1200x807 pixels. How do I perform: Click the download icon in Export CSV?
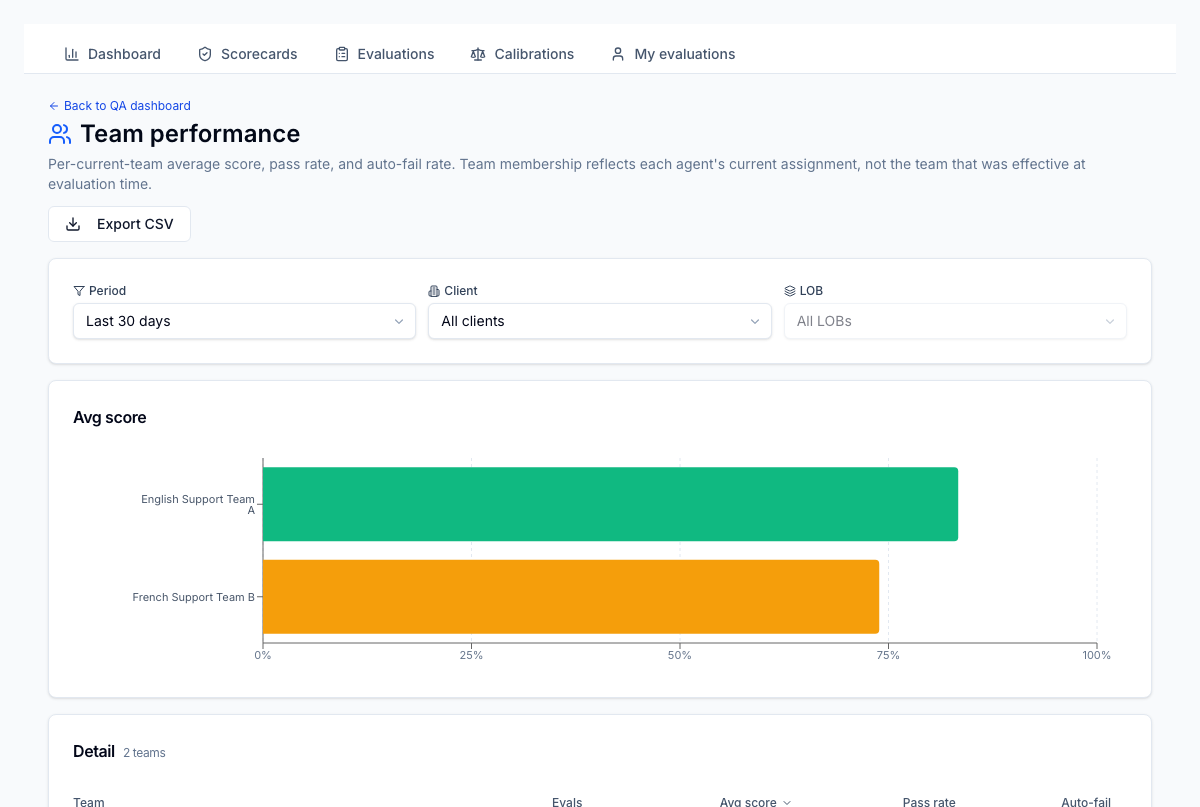(73, 224)
